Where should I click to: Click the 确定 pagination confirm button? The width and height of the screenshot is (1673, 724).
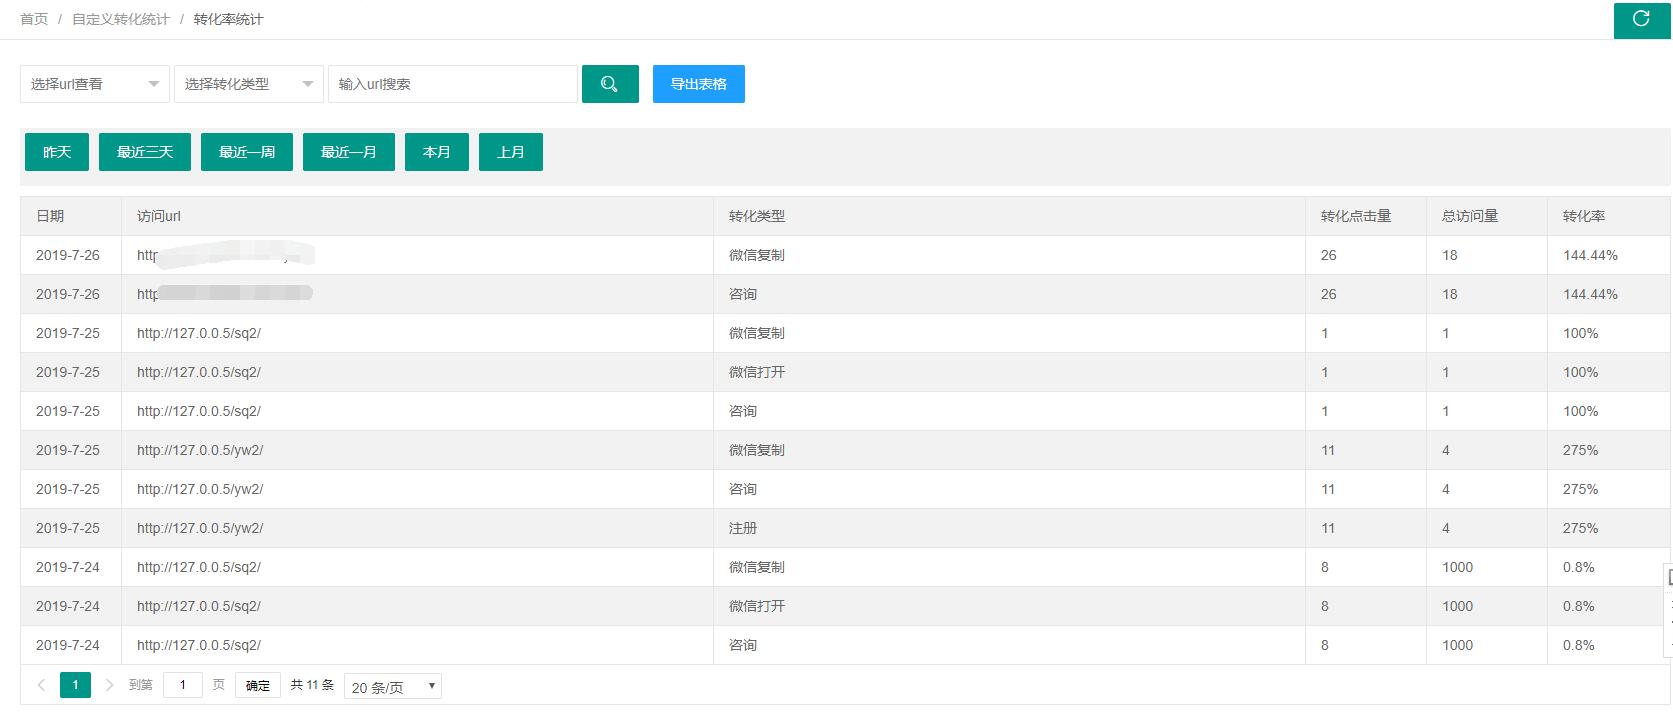point(258,685)
